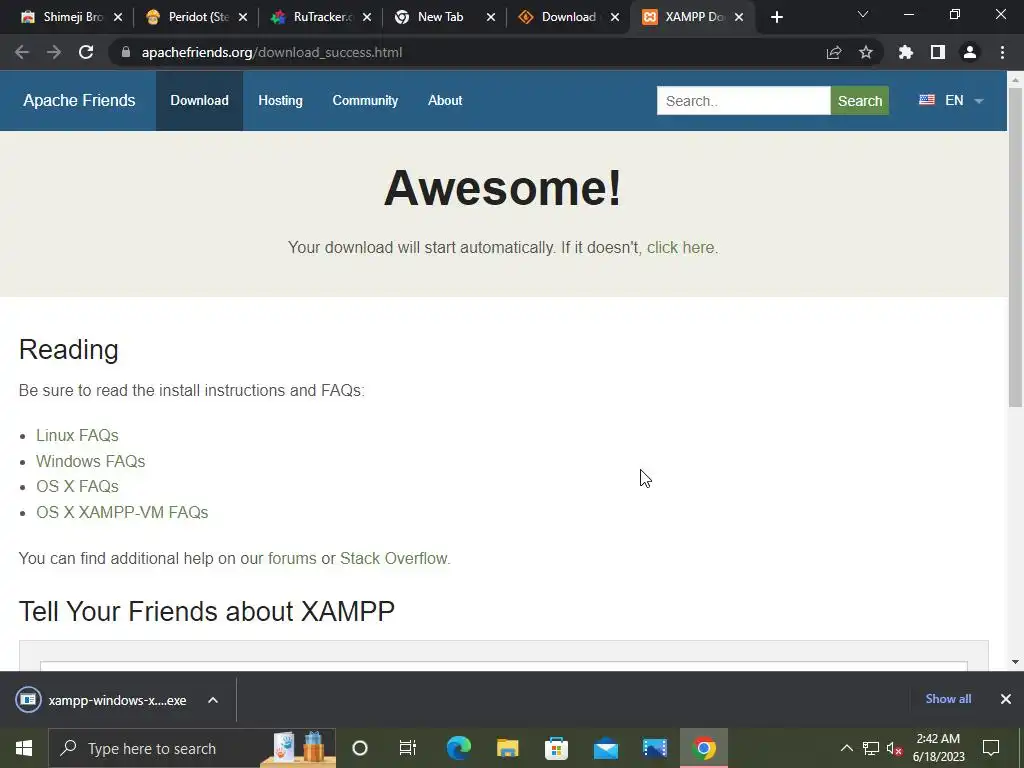Screen dimensions: 1024x768
Task: Click the scrollbar down arrow
Action: [1016, 662]
